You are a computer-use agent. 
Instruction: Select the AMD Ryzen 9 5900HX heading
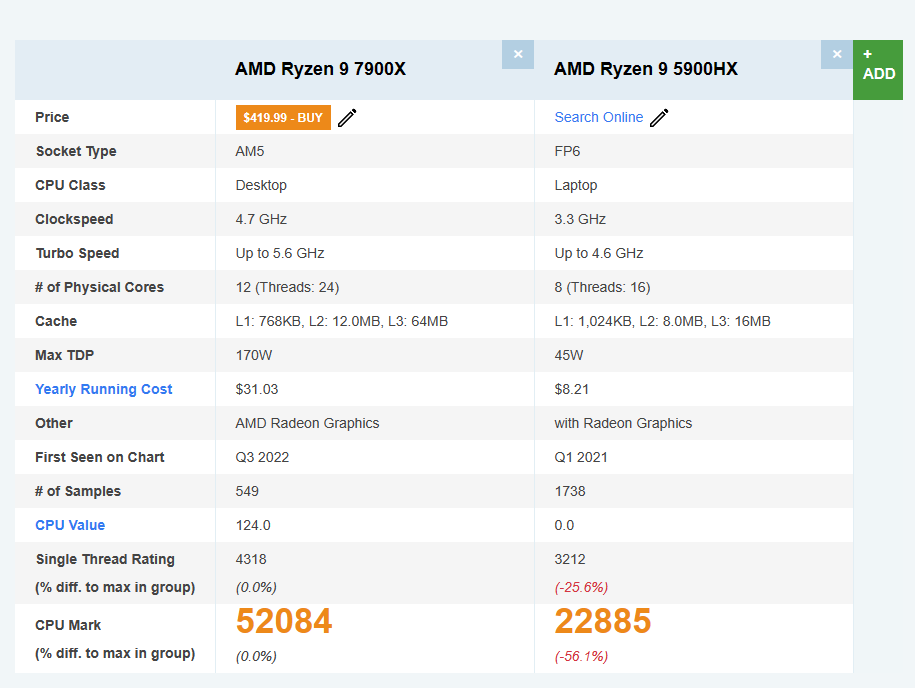coord(646,69)
